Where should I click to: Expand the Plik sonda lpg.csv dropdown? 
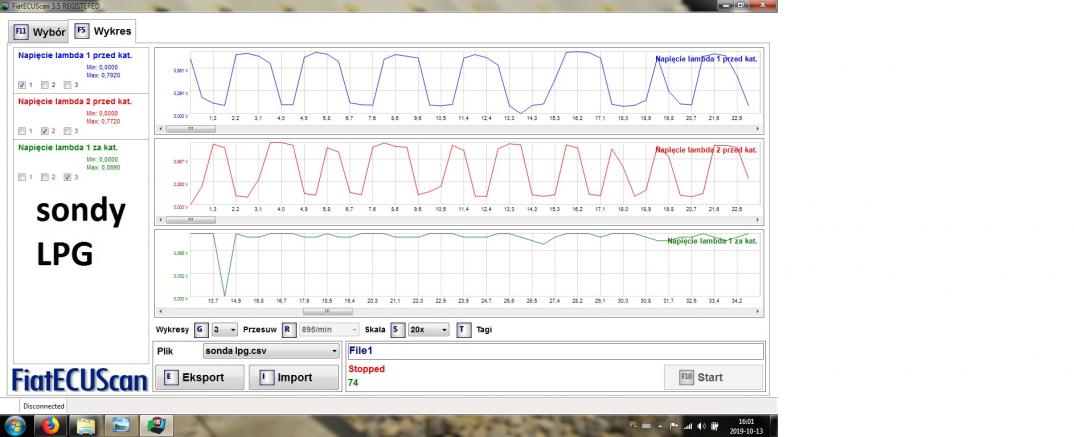[270, 352]
